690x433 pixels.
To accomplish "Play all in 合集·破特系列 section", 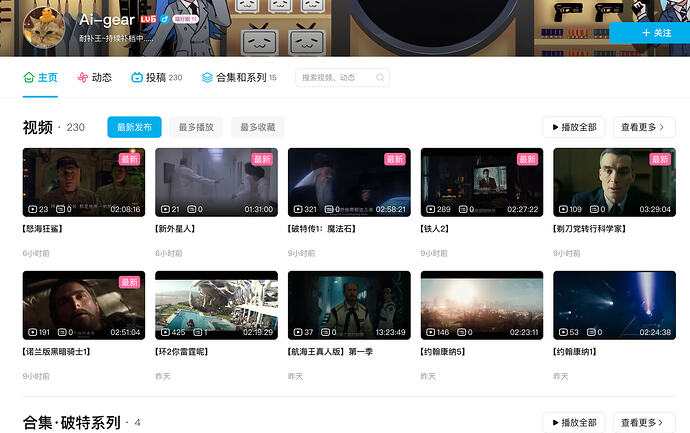I will [574, 422].
